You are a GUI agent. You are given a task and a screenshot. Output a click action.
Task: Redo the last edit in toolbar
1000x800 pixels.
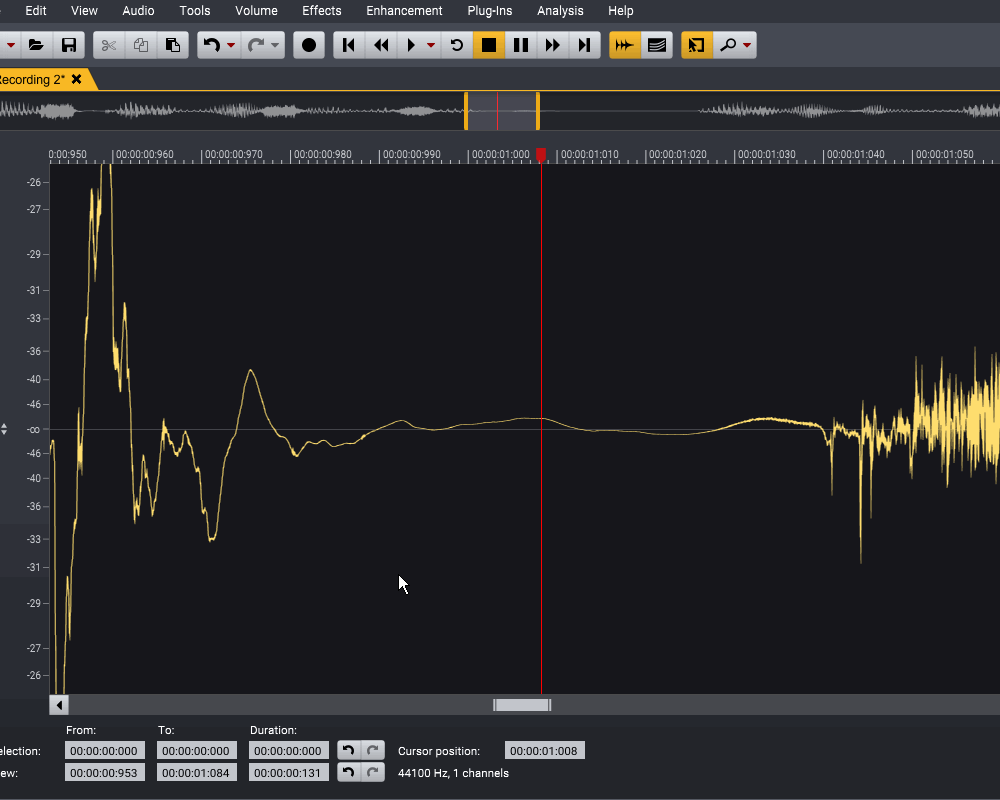coord(256,45)
